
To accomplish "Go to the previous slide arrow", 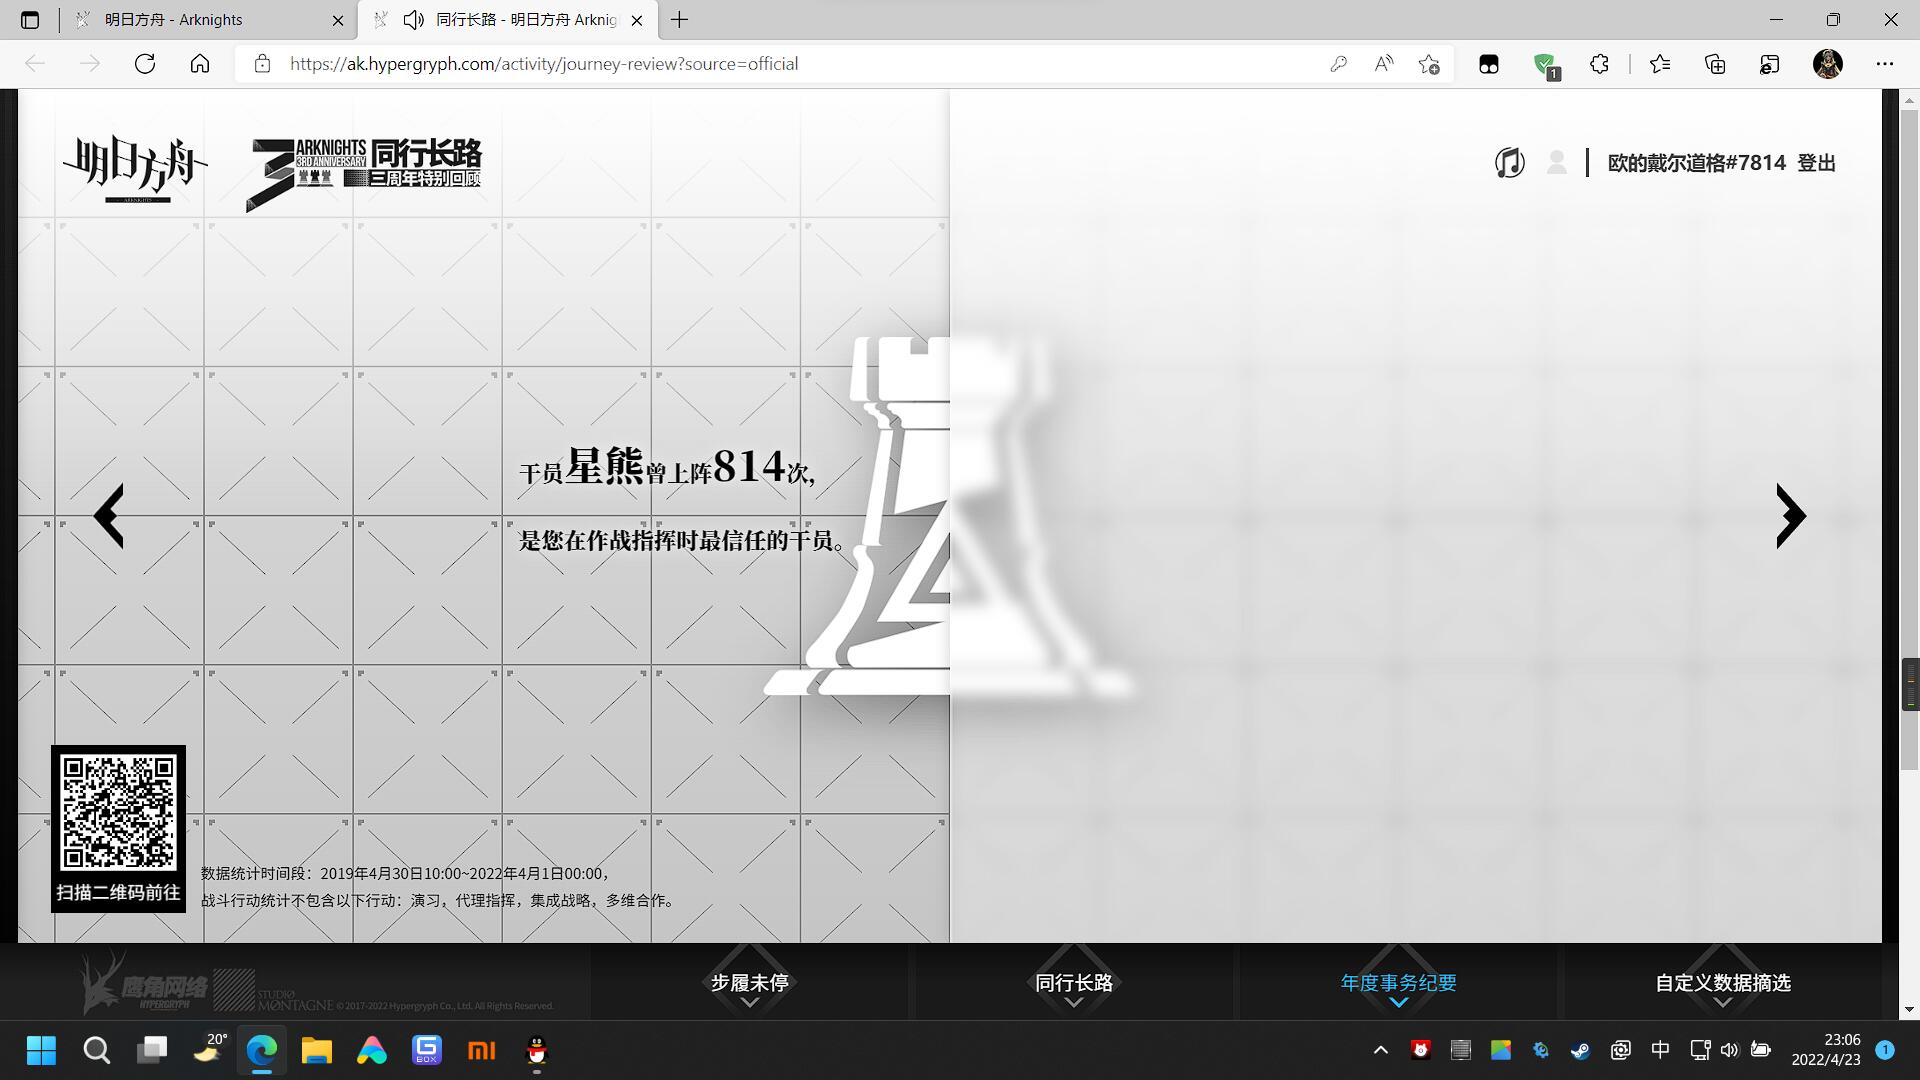I will (x=108, y=516).
